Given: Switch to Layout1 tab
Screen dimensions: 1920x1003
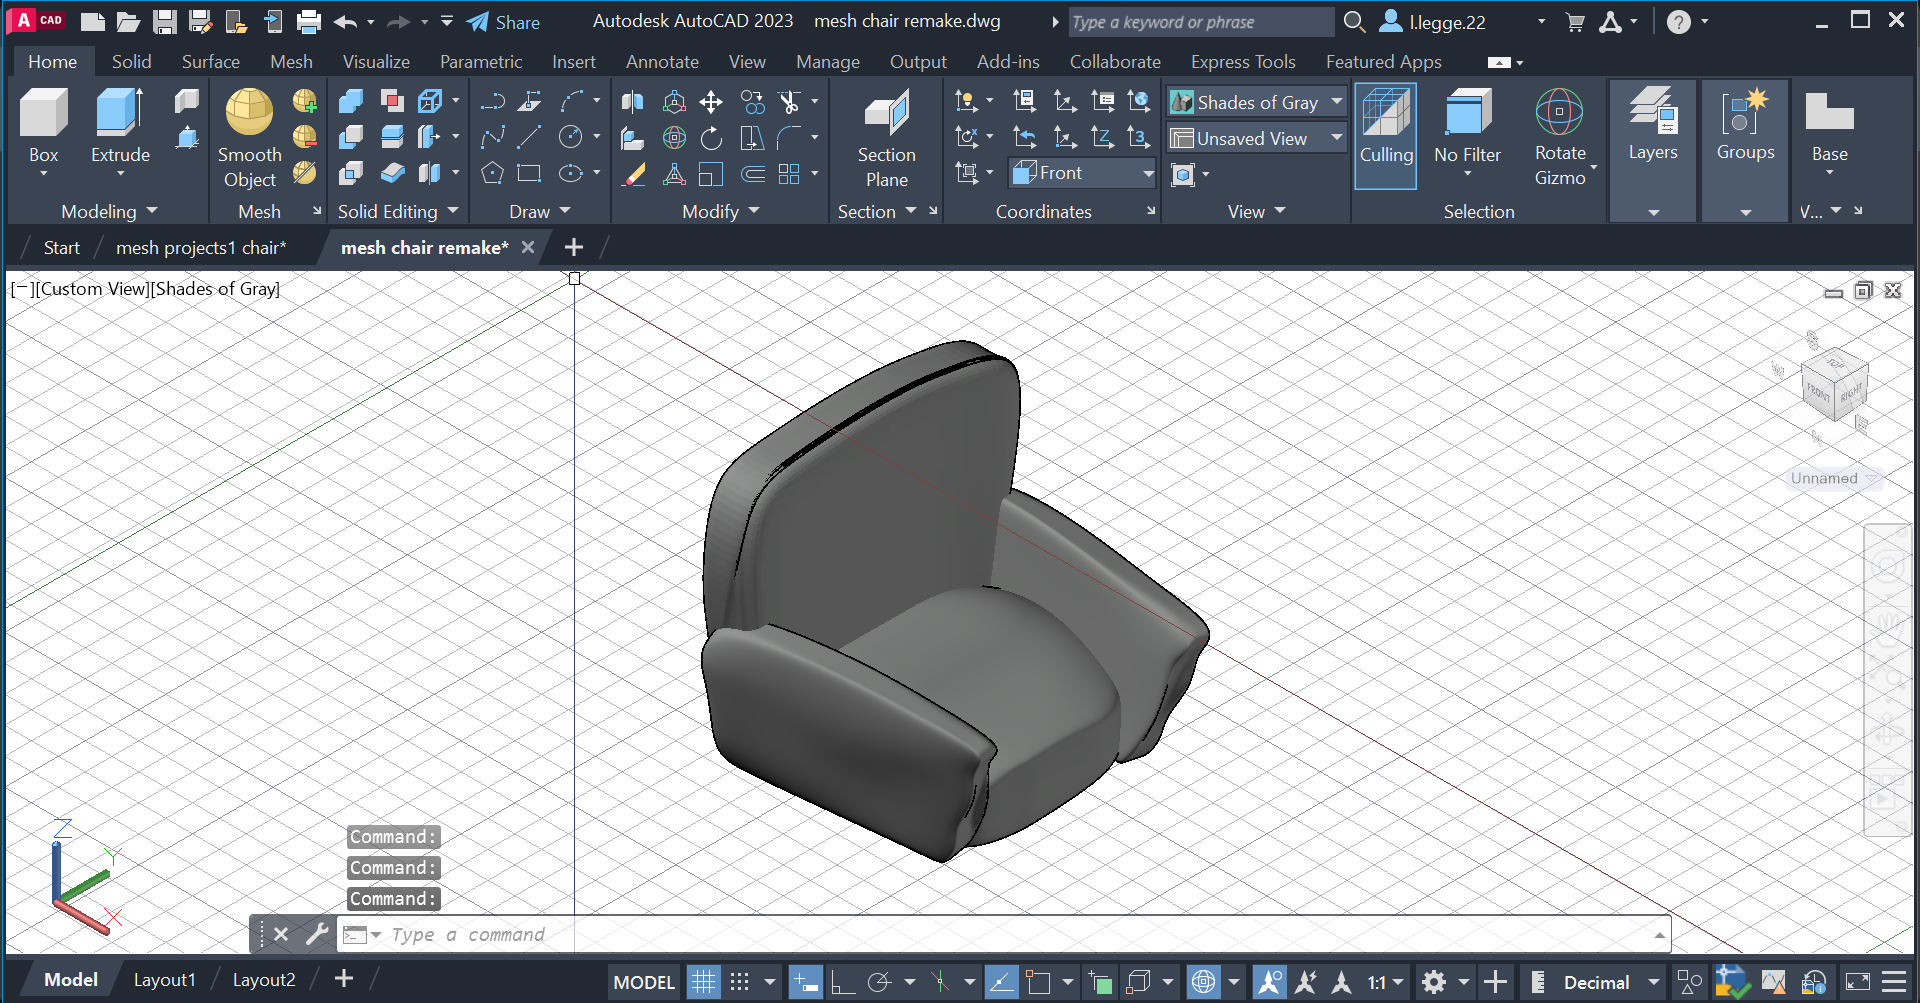Looking at the screenshot, I should point(164,980).
